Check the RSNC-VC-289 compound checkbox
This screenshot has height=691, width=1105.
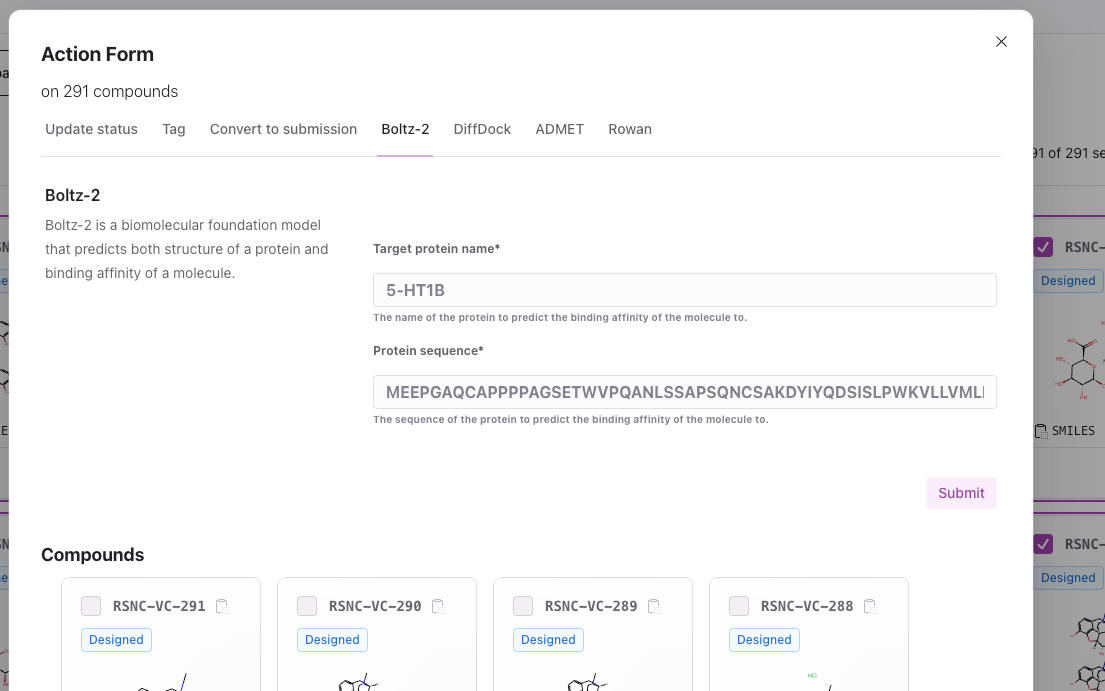pyautogui.click(x=523, y=605)
